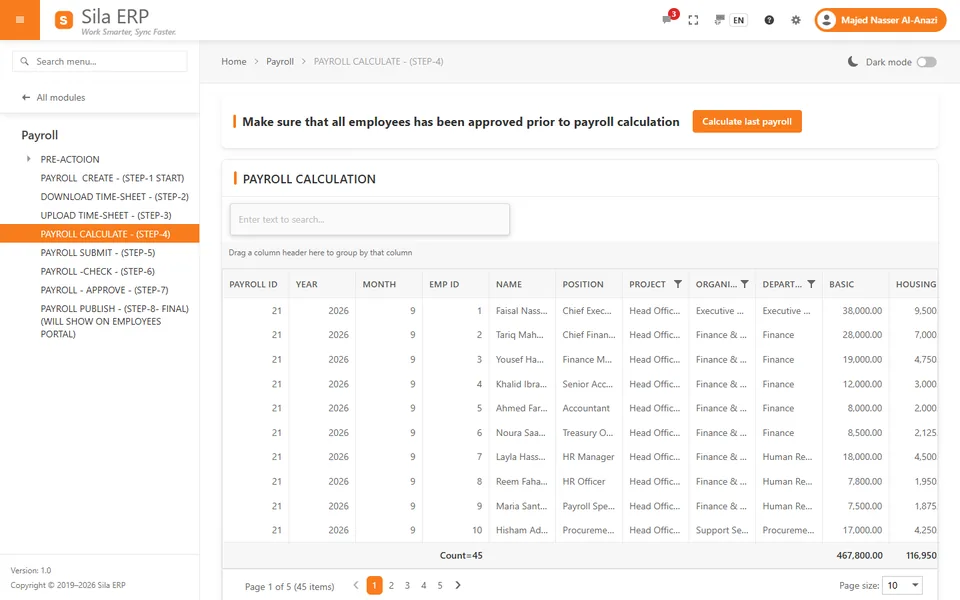Image resolution: width=960 pixels, height=600 pixels.
Task: Open the chat messages icon with badge
Action: coord(667,20)
